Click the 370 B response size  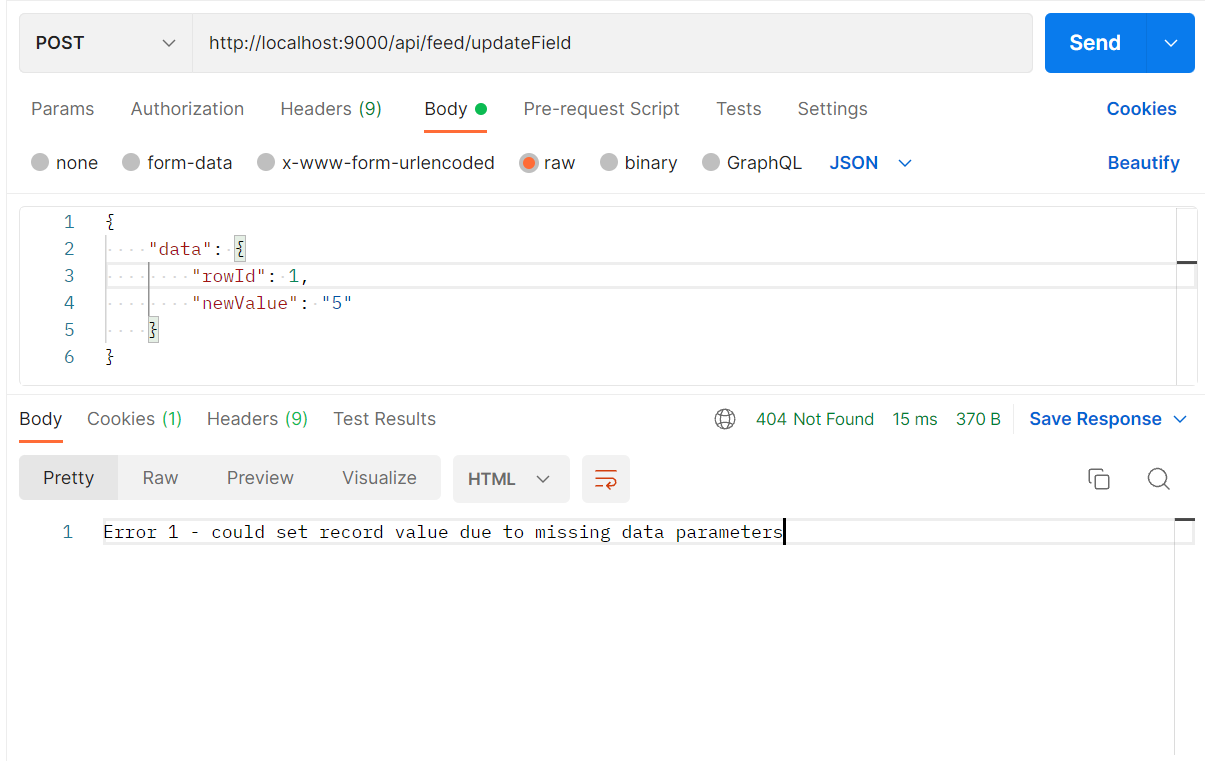(978, 419)
